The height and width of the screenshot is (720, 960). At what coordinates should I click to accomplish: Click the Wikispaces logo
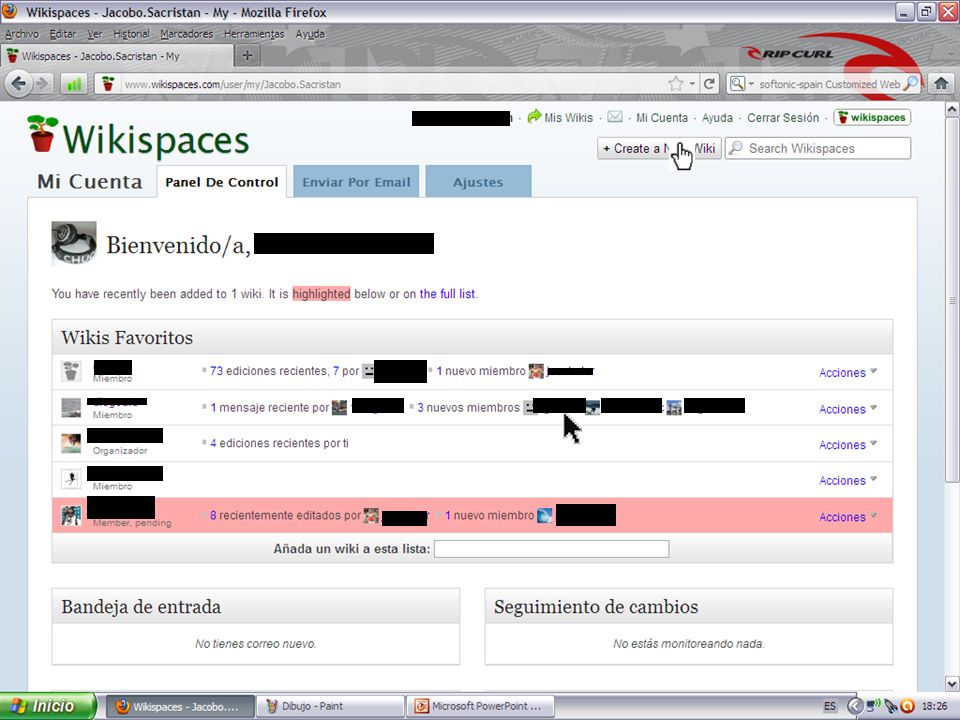[x=138, y=136]
